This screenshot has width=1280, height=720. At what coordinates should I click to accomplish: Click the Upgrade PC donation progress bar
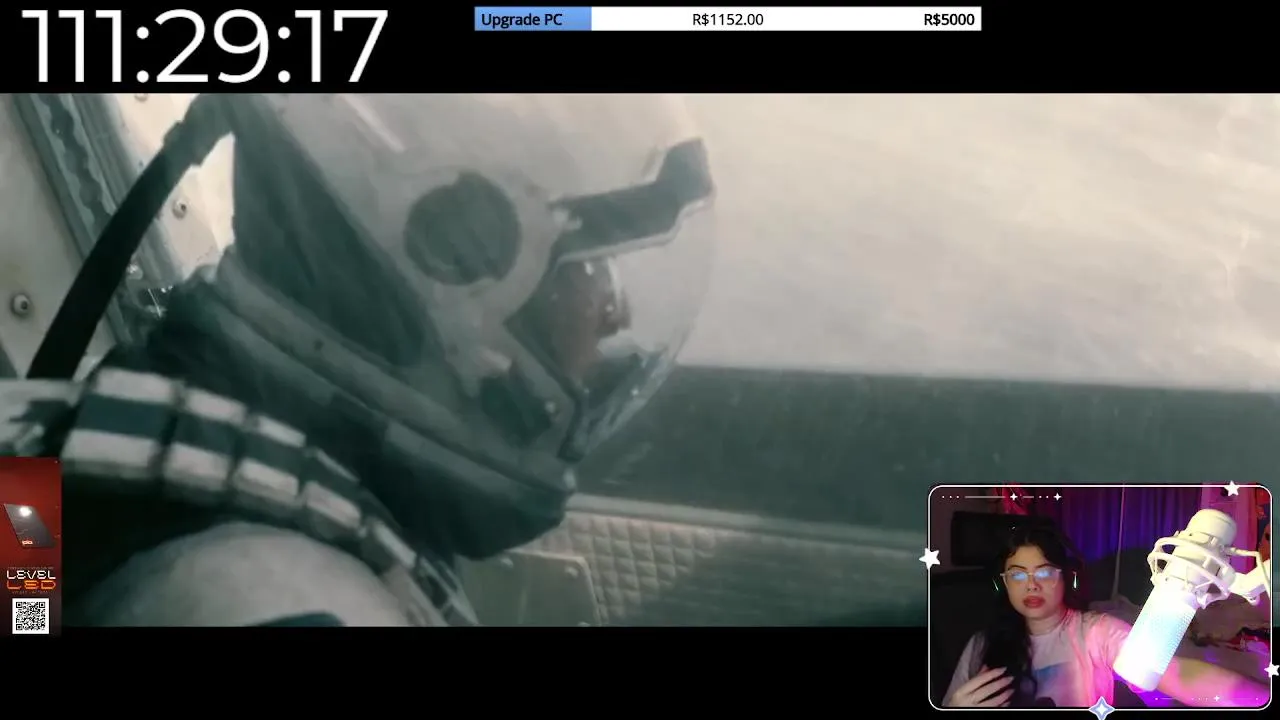[727, 19]
